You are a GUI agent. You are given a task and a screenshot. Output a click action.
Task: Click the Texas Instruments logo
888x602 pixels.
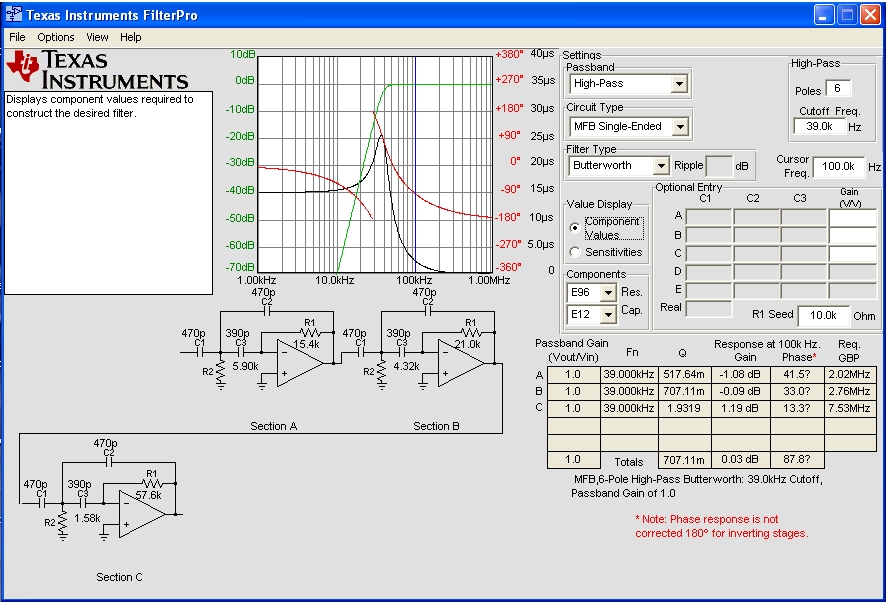97,70
